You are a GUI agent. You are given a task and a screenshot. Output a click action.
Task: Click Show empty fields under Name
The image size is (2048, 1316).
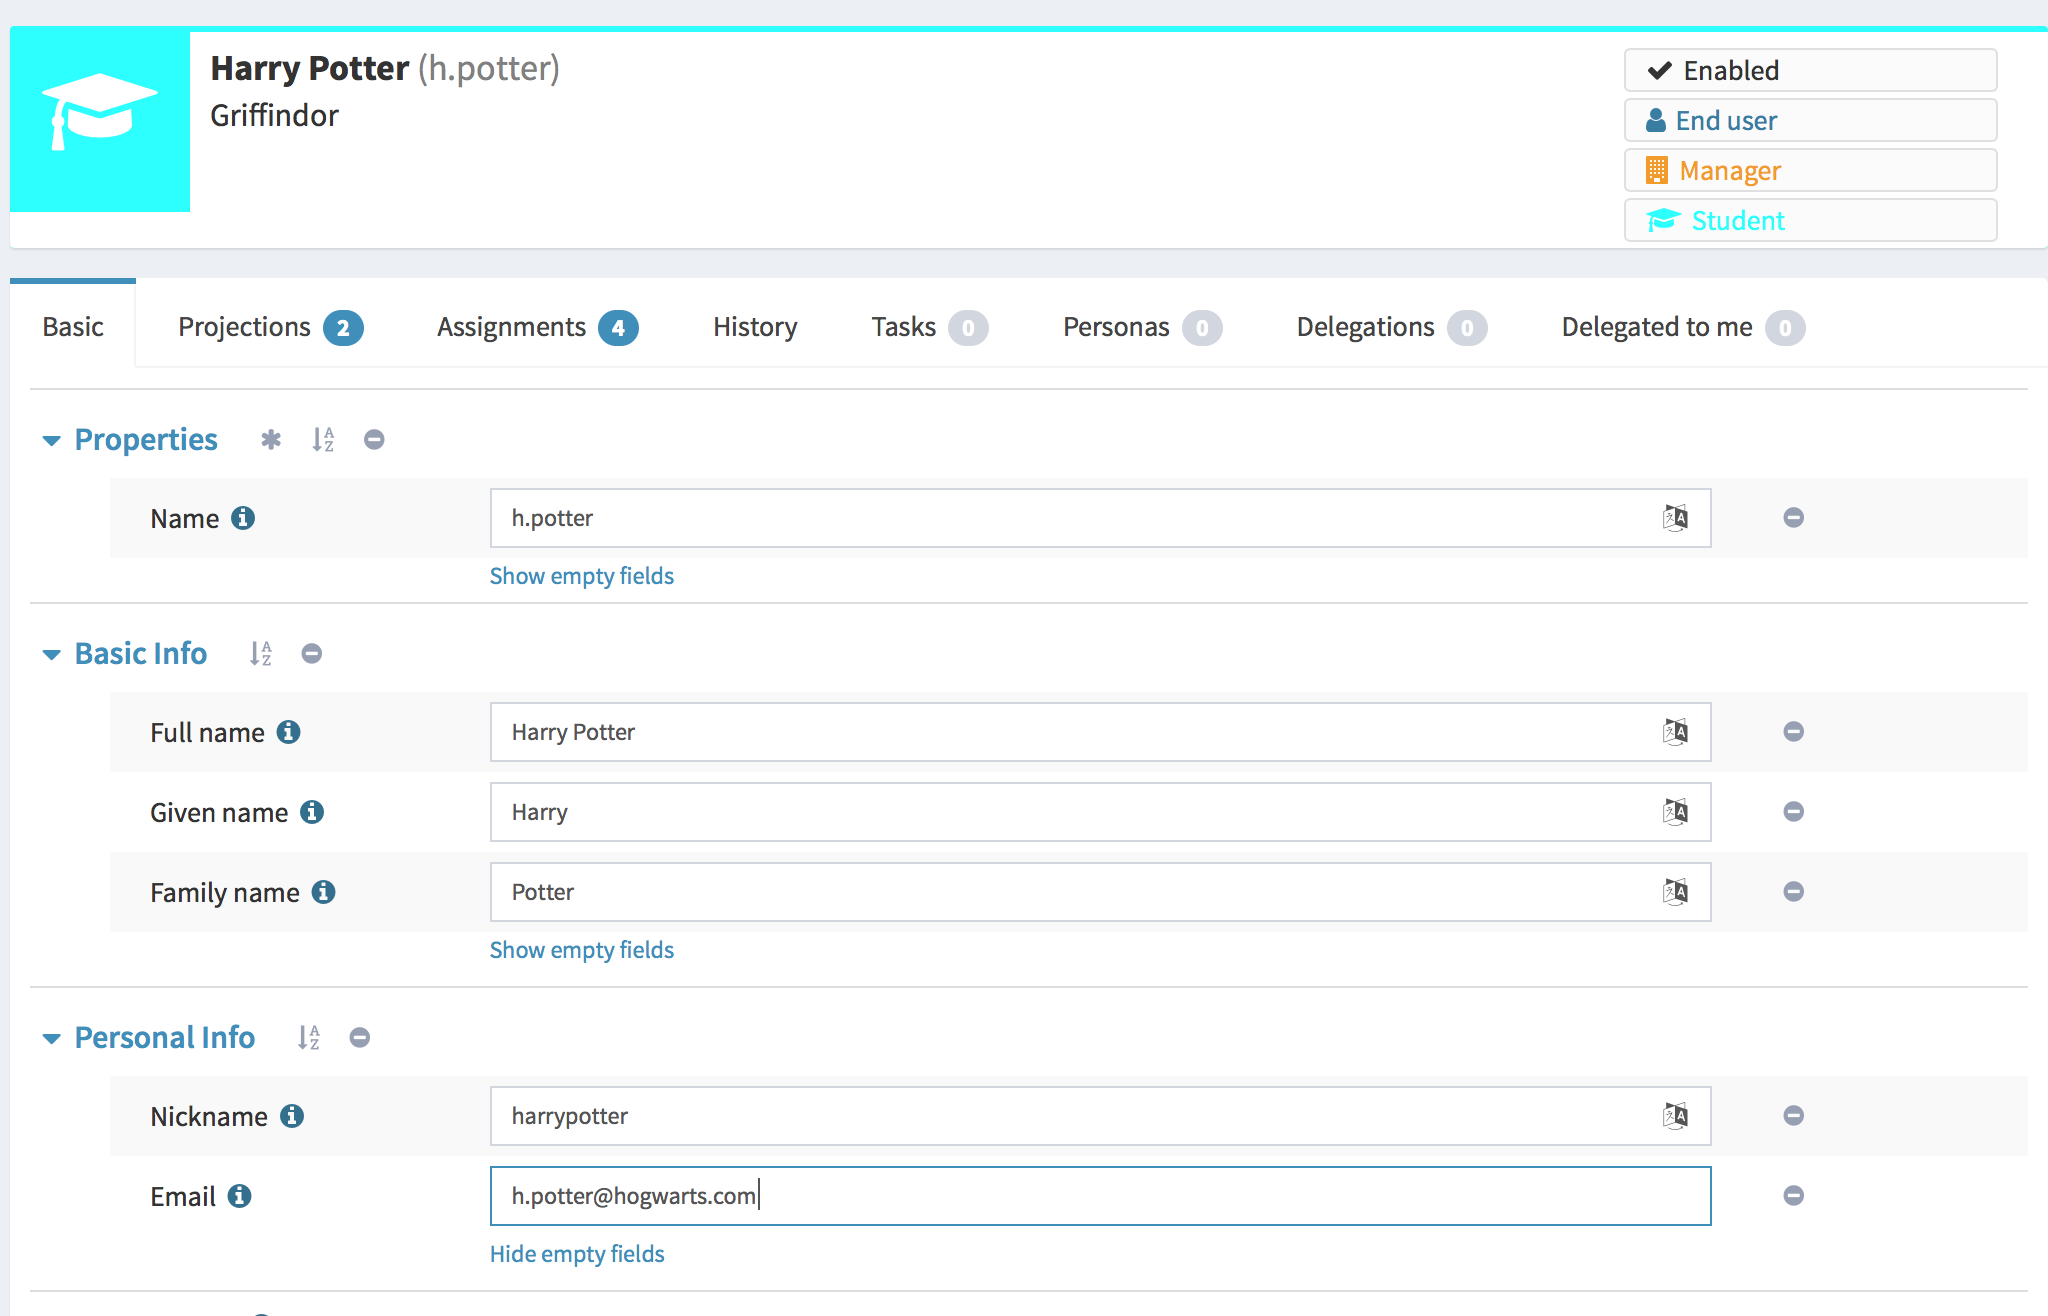pos(581,575)
